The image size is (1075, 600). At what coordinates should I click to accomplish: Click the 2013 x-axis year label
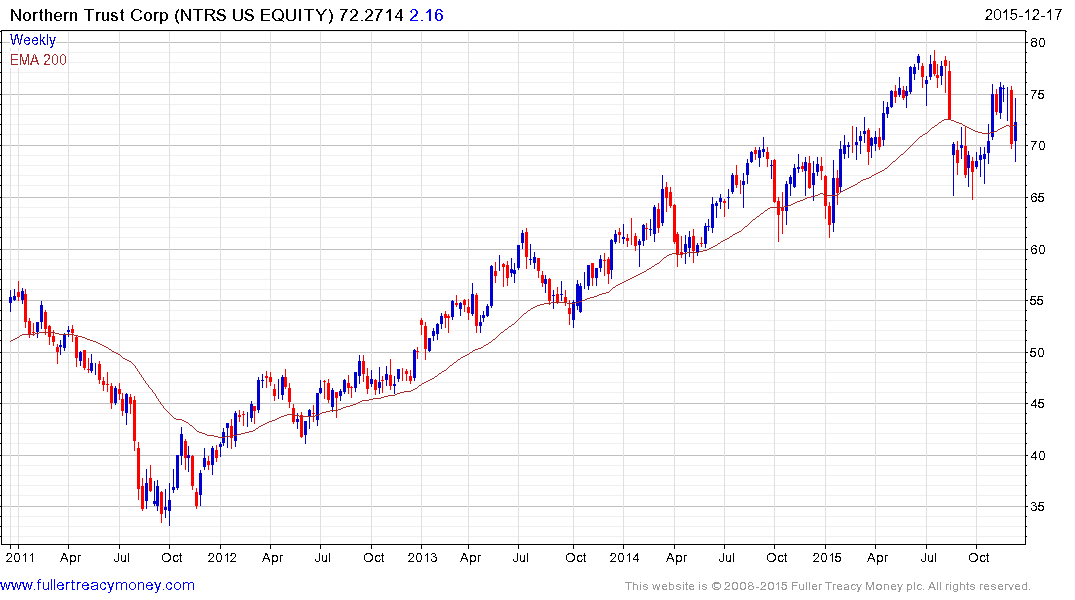point(422,557)
